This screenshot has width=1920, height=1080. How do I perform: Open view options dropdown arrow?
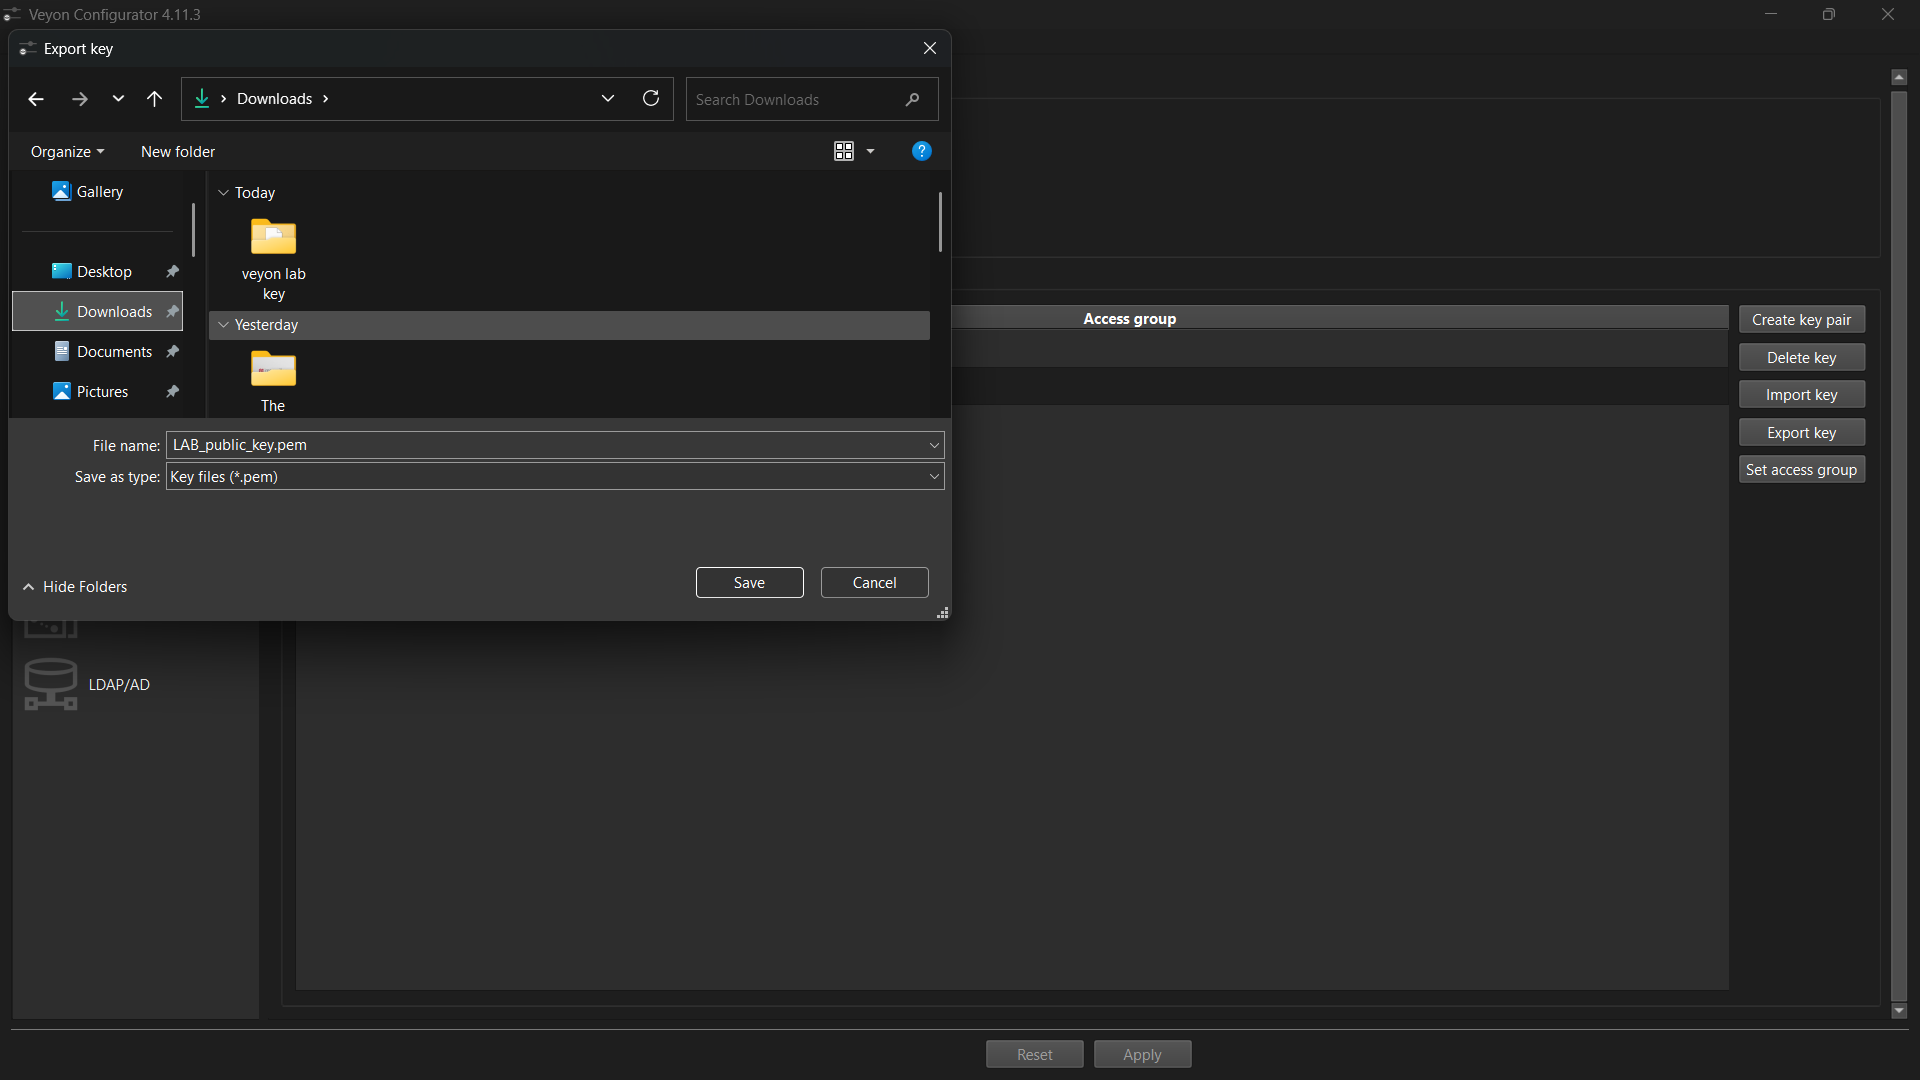(x=870, y=151)
